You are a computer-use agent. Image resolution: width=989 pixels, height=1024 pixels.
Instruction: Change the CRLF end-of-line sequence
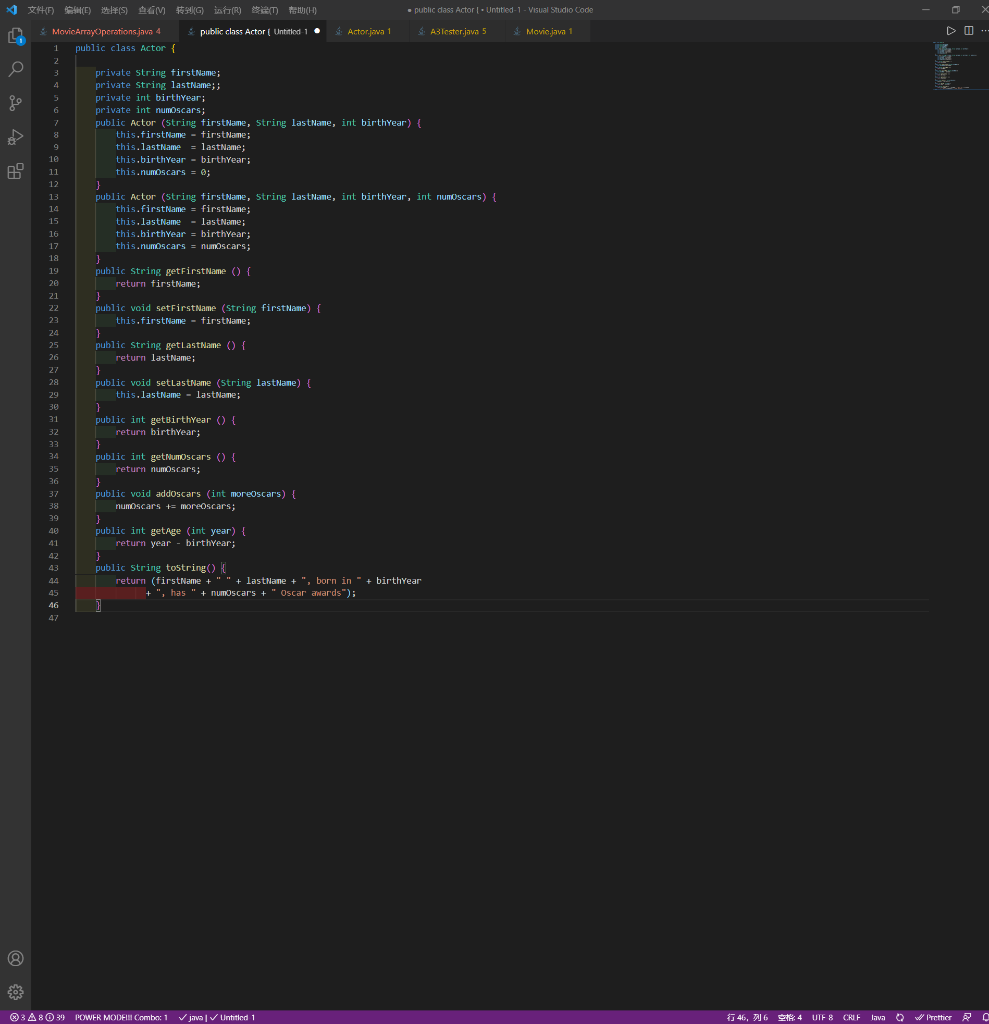tap(851, 1017)
